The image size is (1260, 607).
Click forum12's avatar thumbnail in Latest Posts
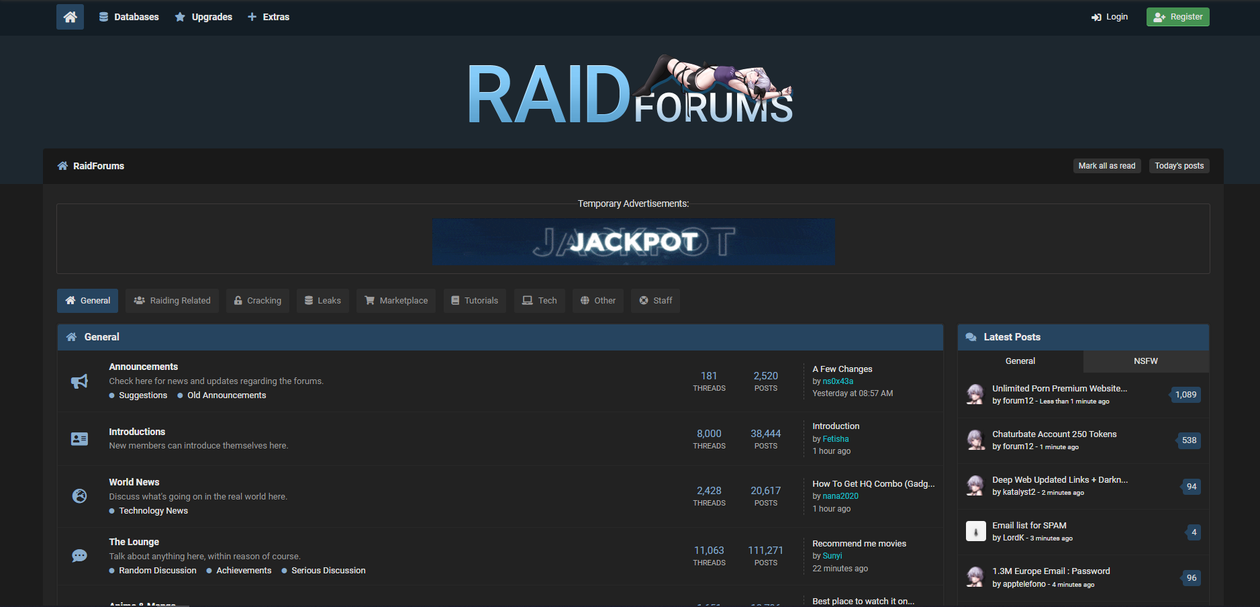(x=975, y=394)
